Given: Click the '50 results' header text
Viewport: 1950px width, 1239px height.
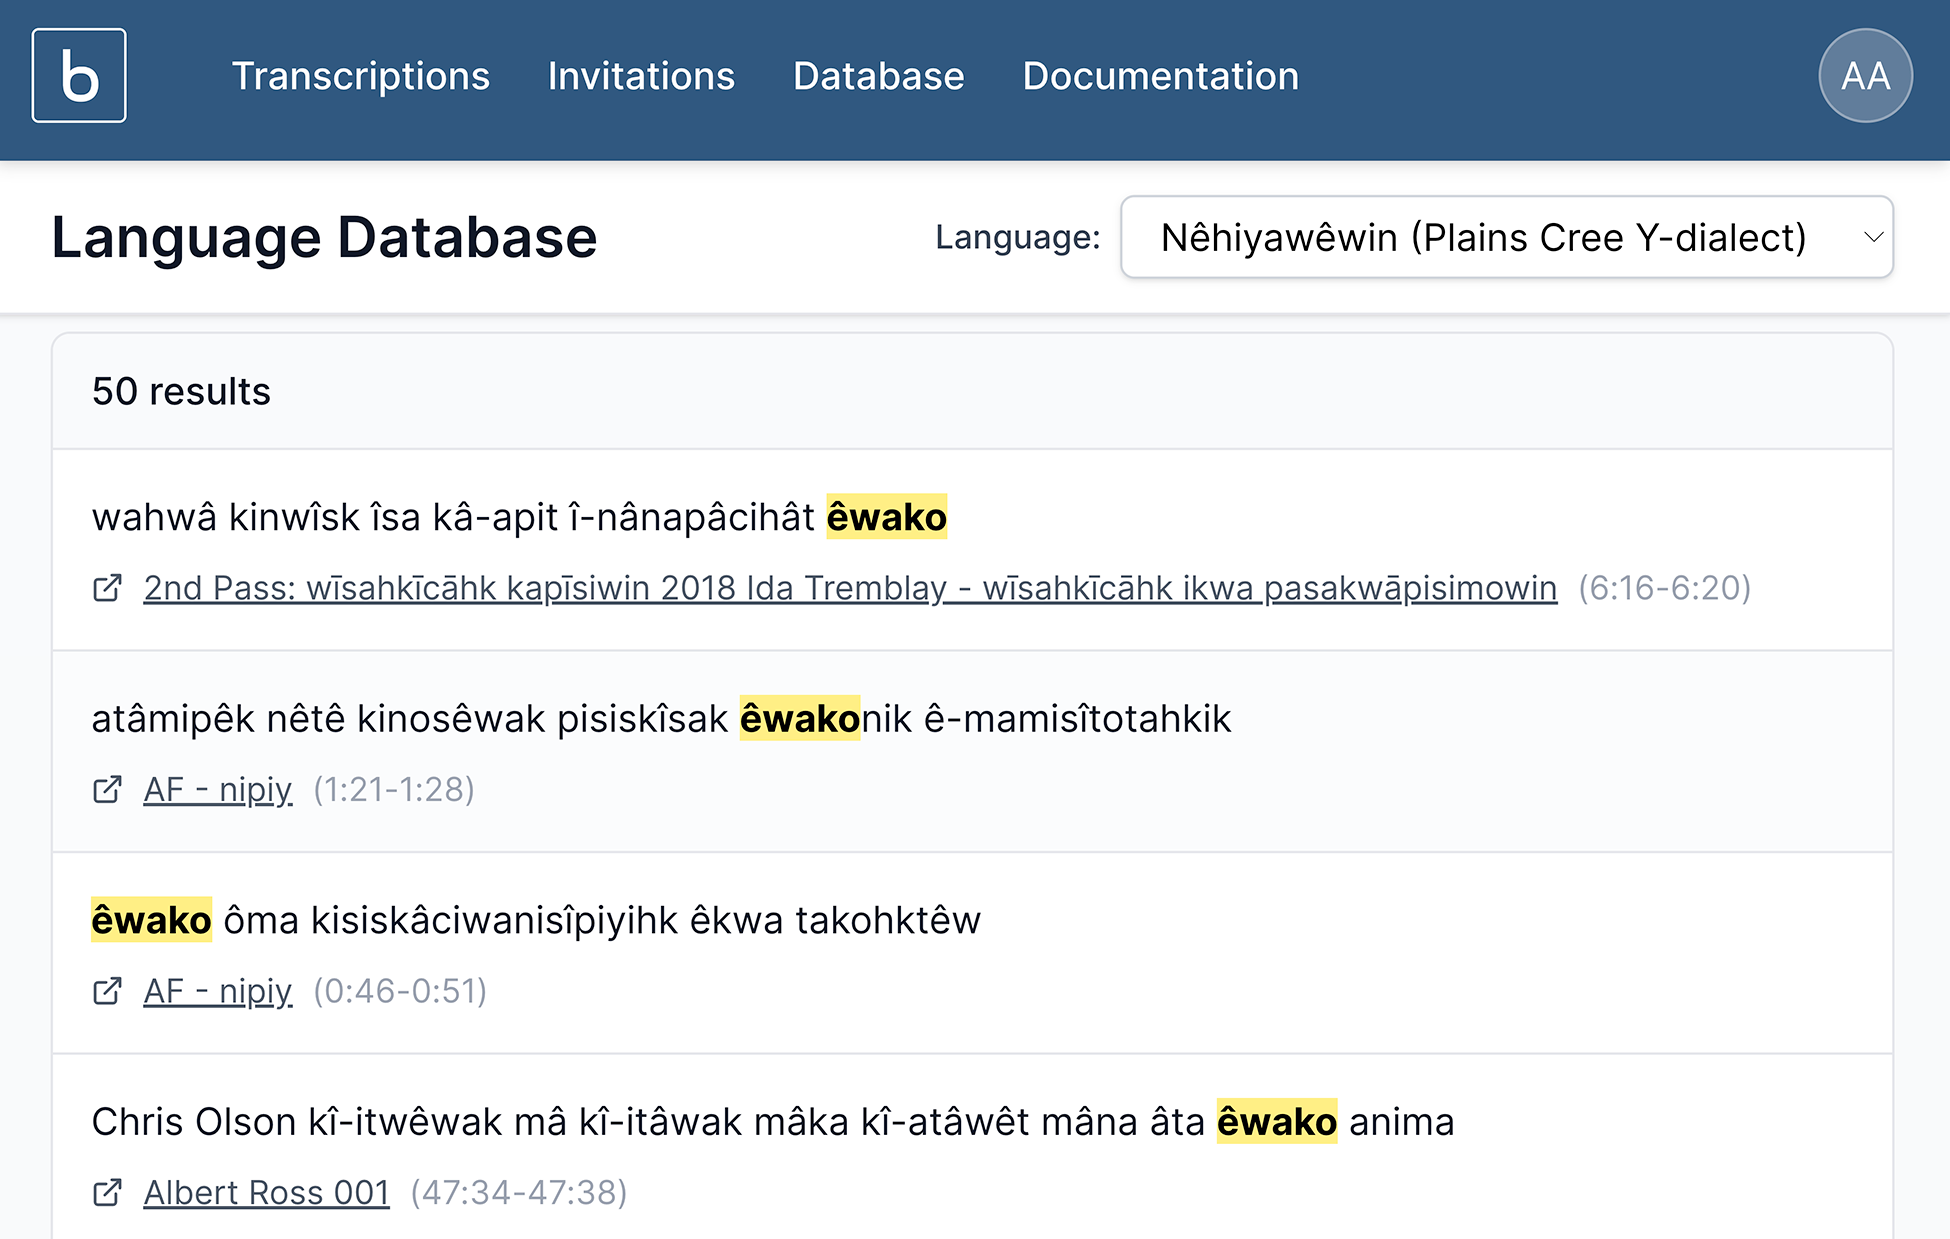Looking at the screenshot, I should click(x=181, y=391).
